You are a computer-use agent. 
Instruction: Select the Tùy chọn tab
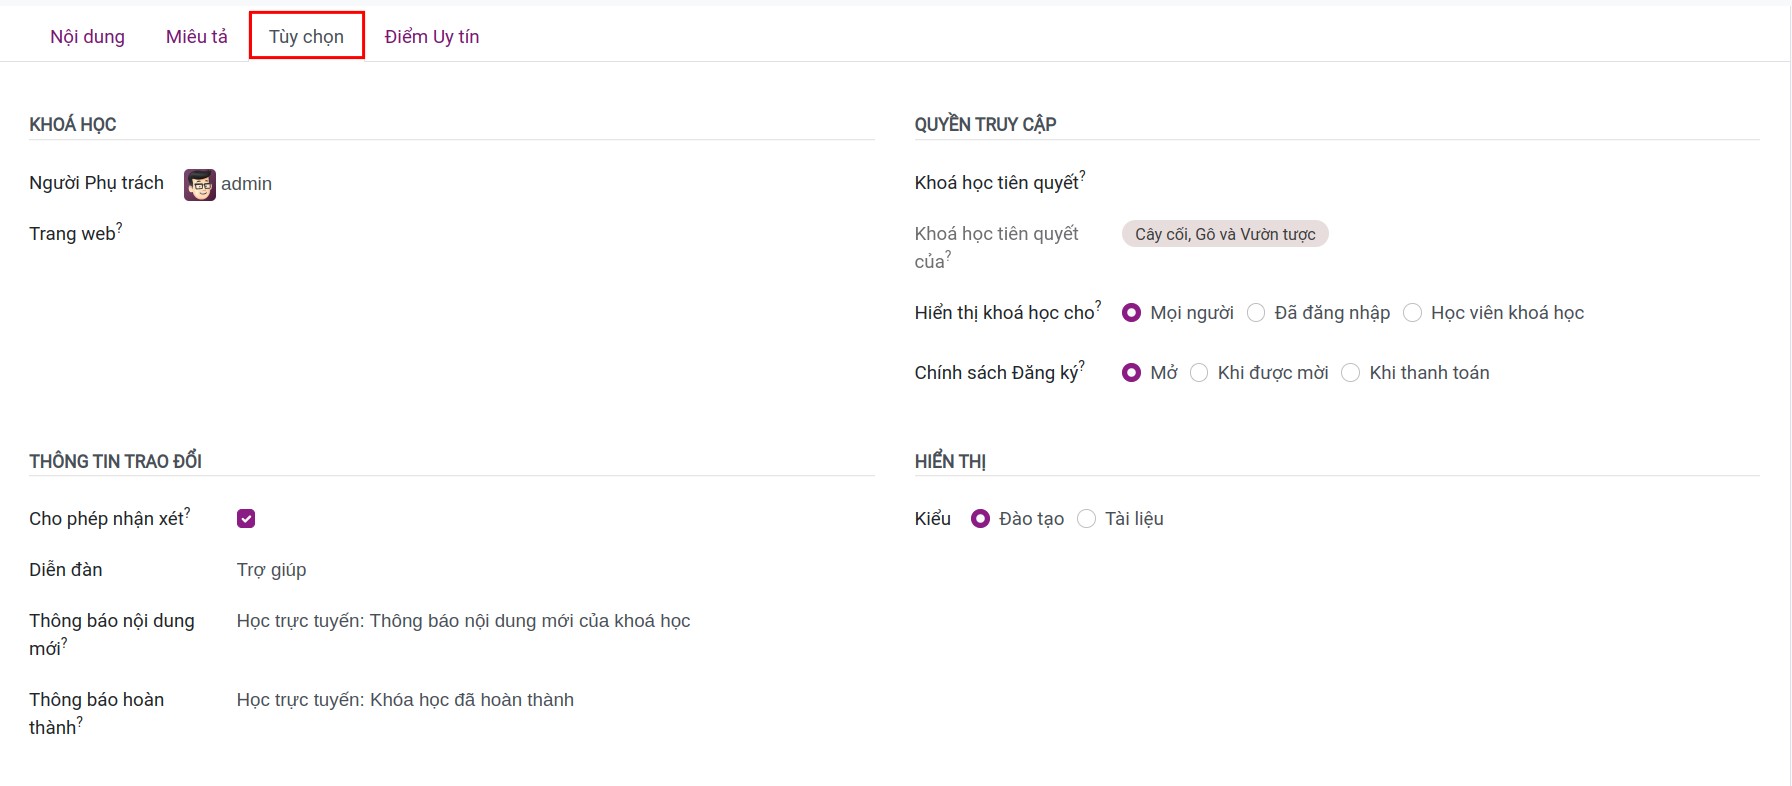tap(306, 37)
